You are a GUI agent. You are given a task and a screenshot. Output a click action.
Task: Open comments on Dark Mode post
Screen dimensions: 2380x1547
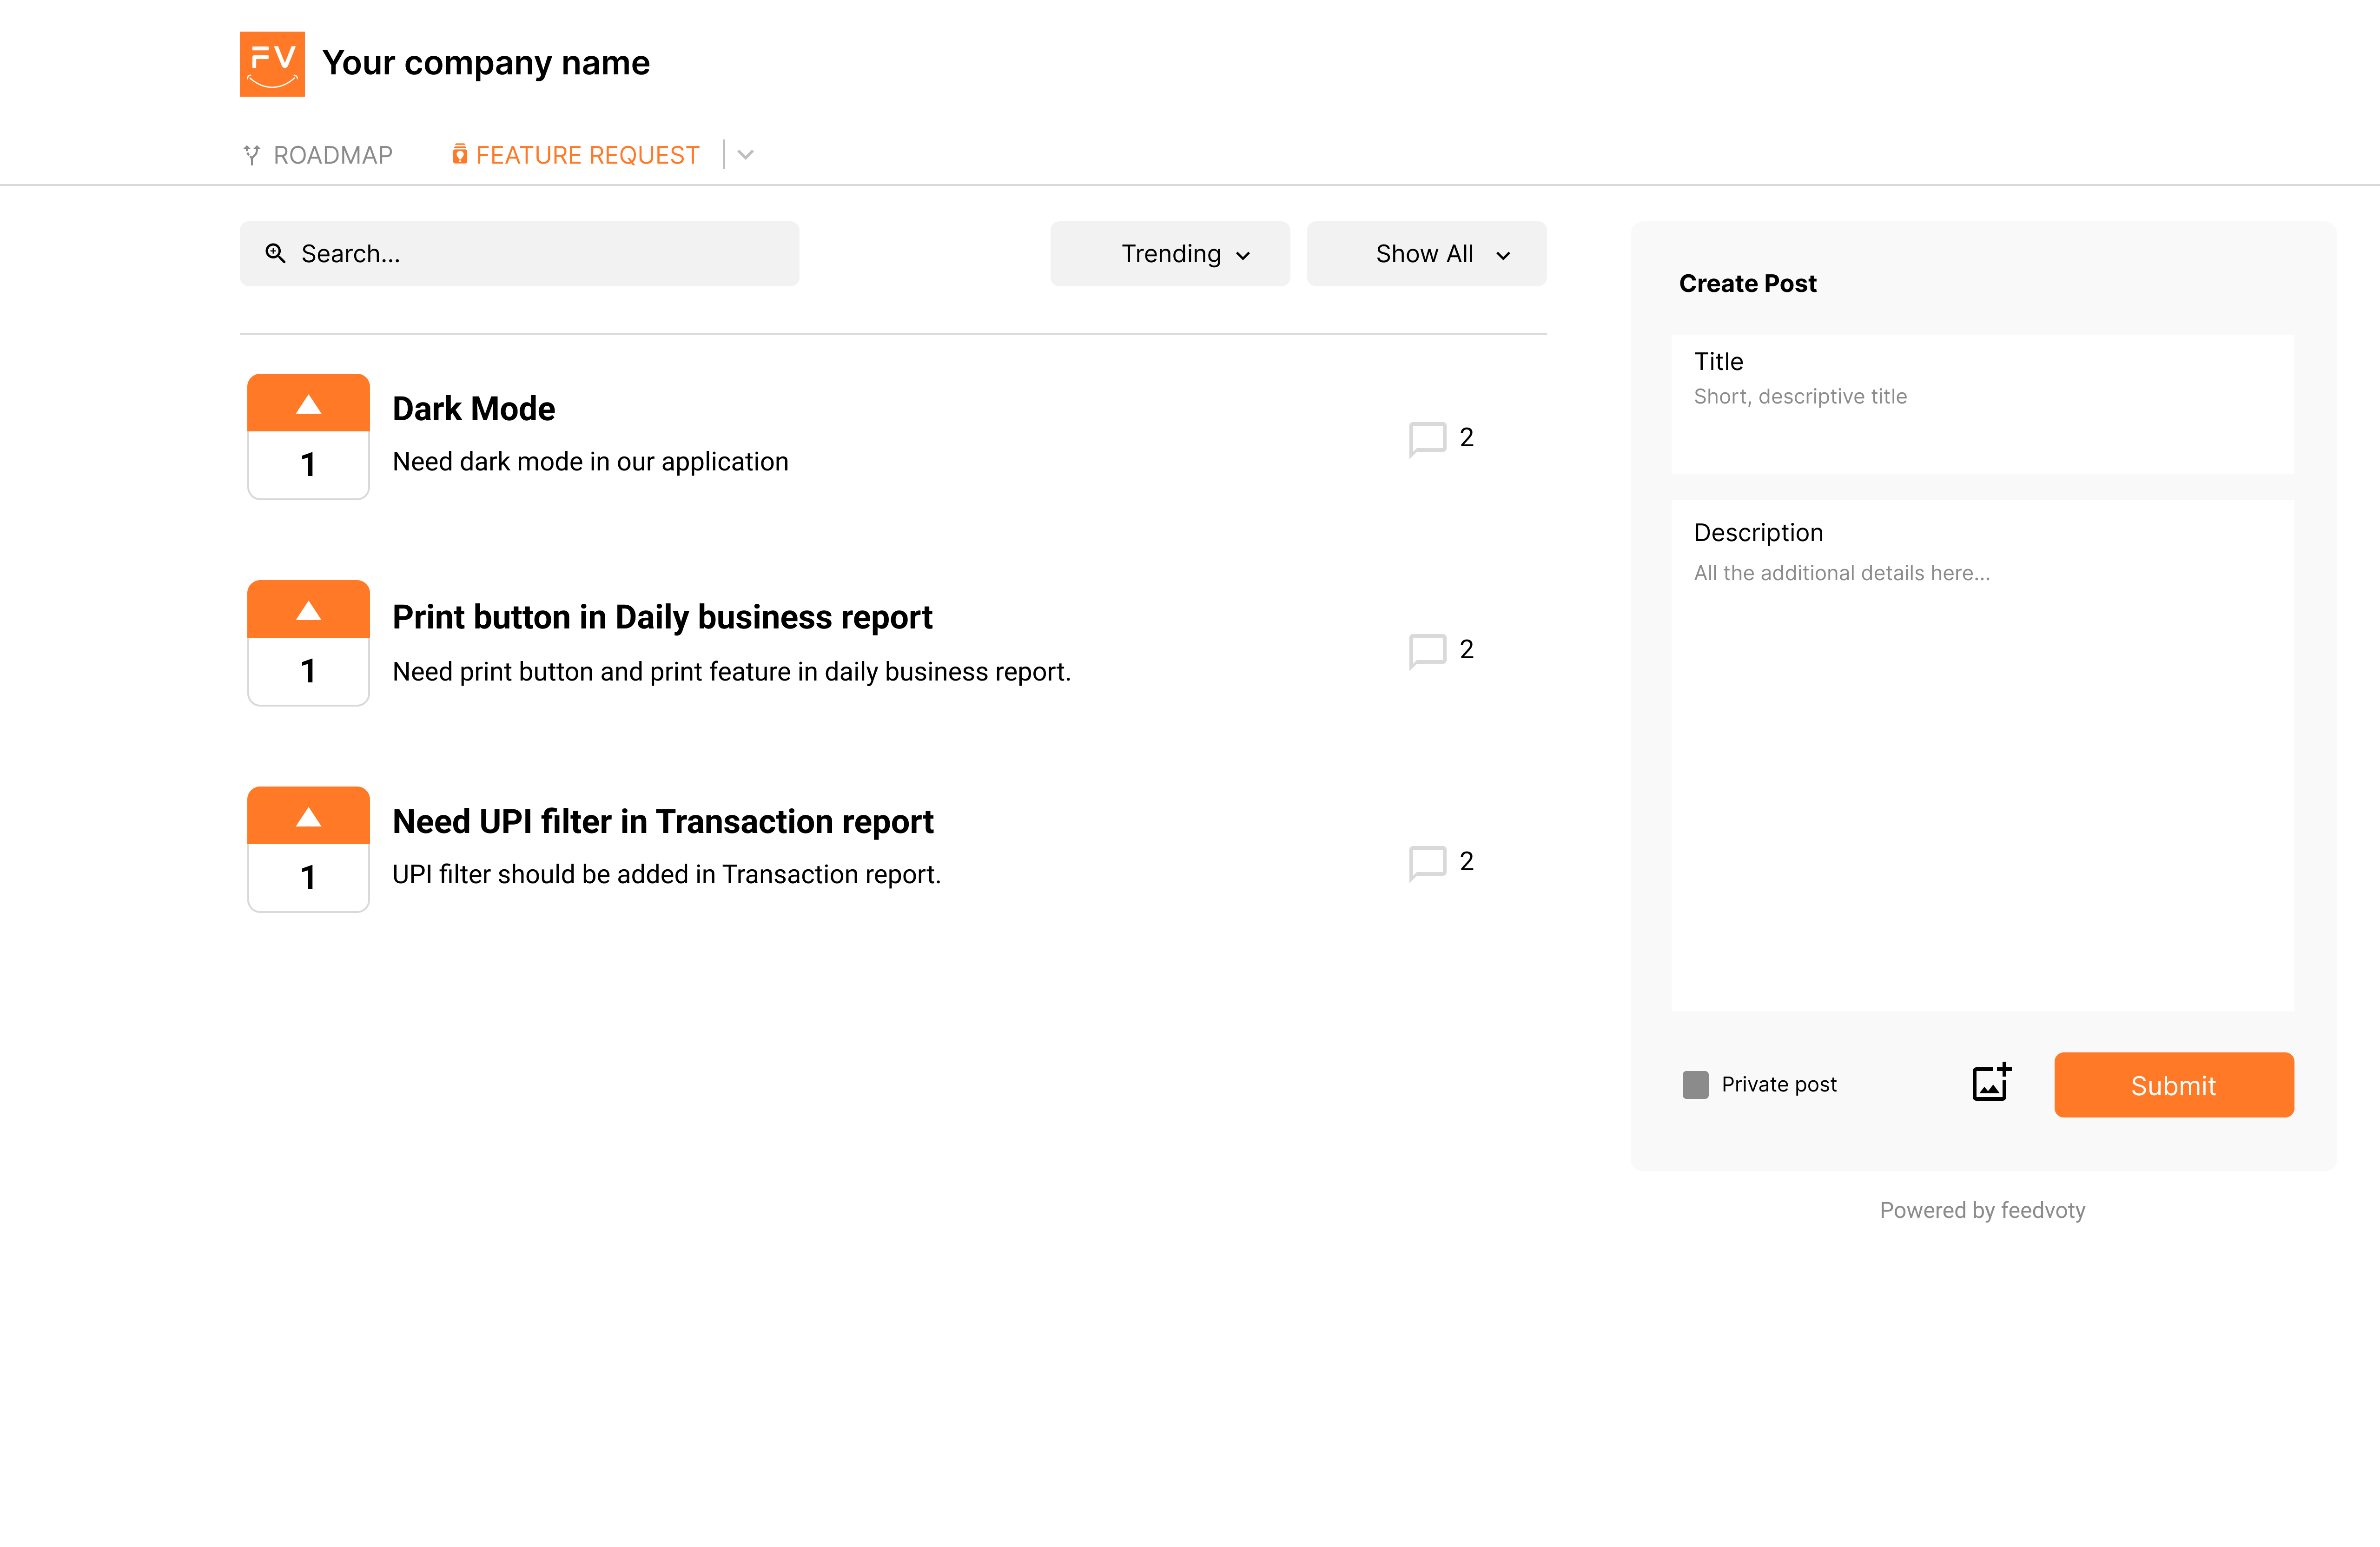tap(1428, 438)
